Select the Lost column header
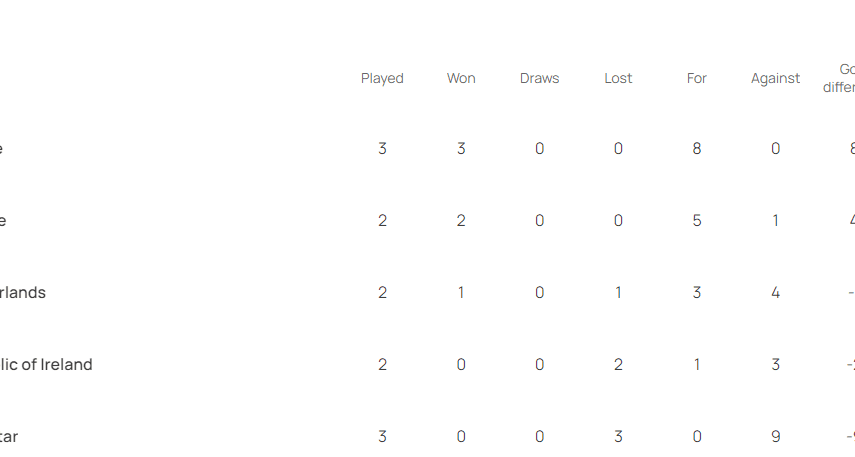Image resolution: width=855 pixels, height=457 pixels. pyautogui.click(x=618, y=78)
